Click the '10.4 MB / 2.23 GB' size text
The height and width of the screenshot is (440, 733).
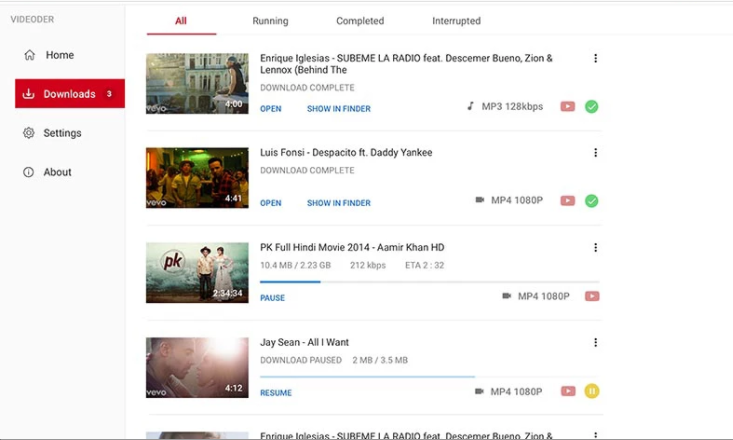click(295, 265)
